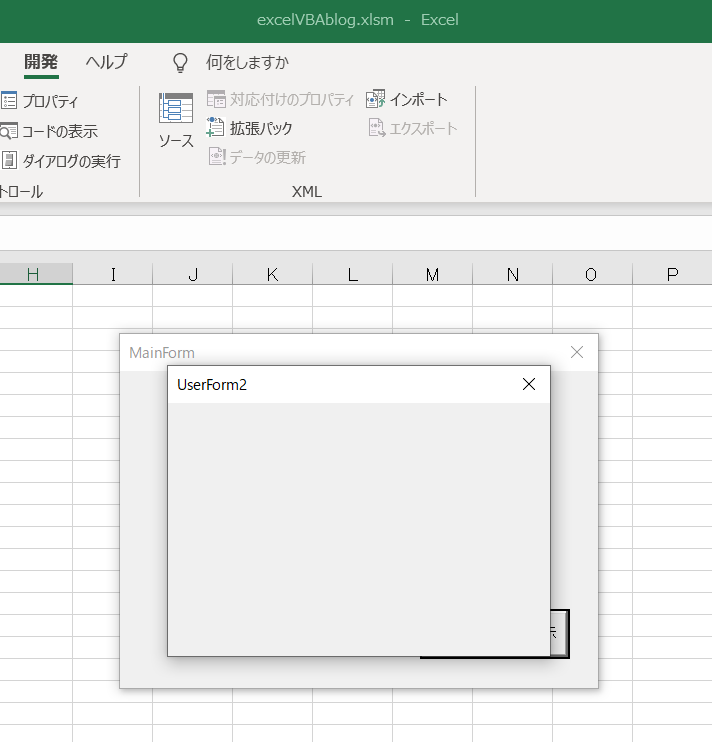Screen dimensions: 712x742
Task: Click the プロパティ icon in controls group
Action: [x=9, y=100]
